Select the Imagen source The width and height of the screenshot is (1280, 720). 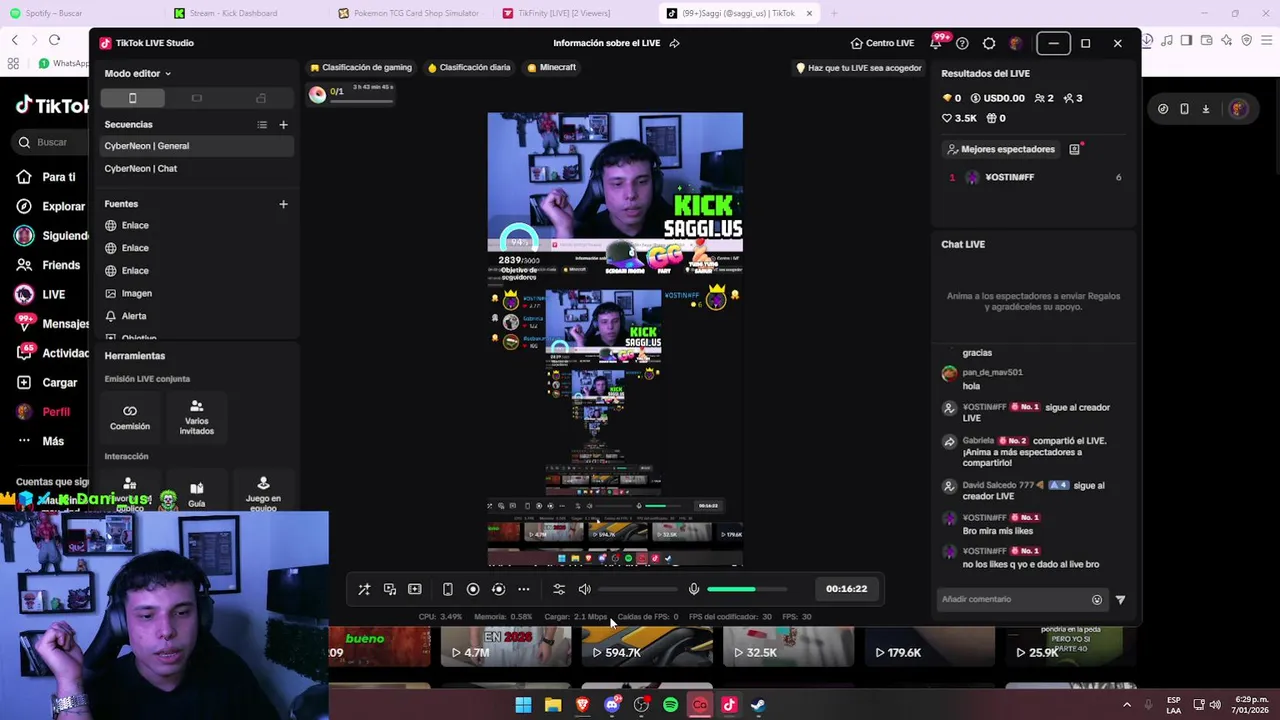pyautogui.click(x=197, y=293)
